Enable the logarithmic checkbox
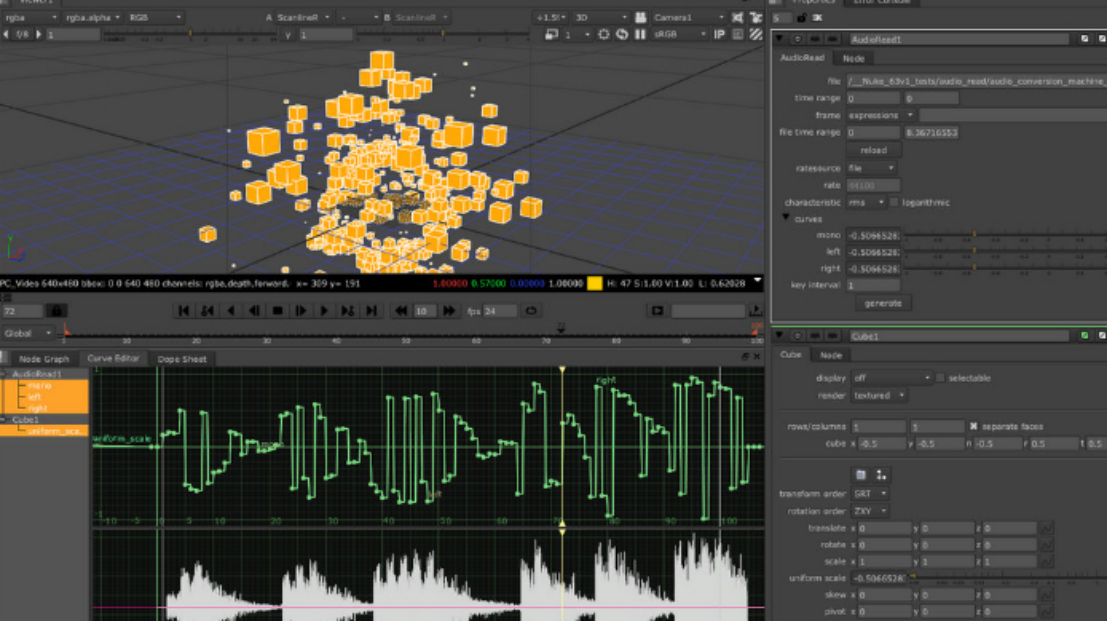Screen dimensions: 1108x621 tap(895, 202)
